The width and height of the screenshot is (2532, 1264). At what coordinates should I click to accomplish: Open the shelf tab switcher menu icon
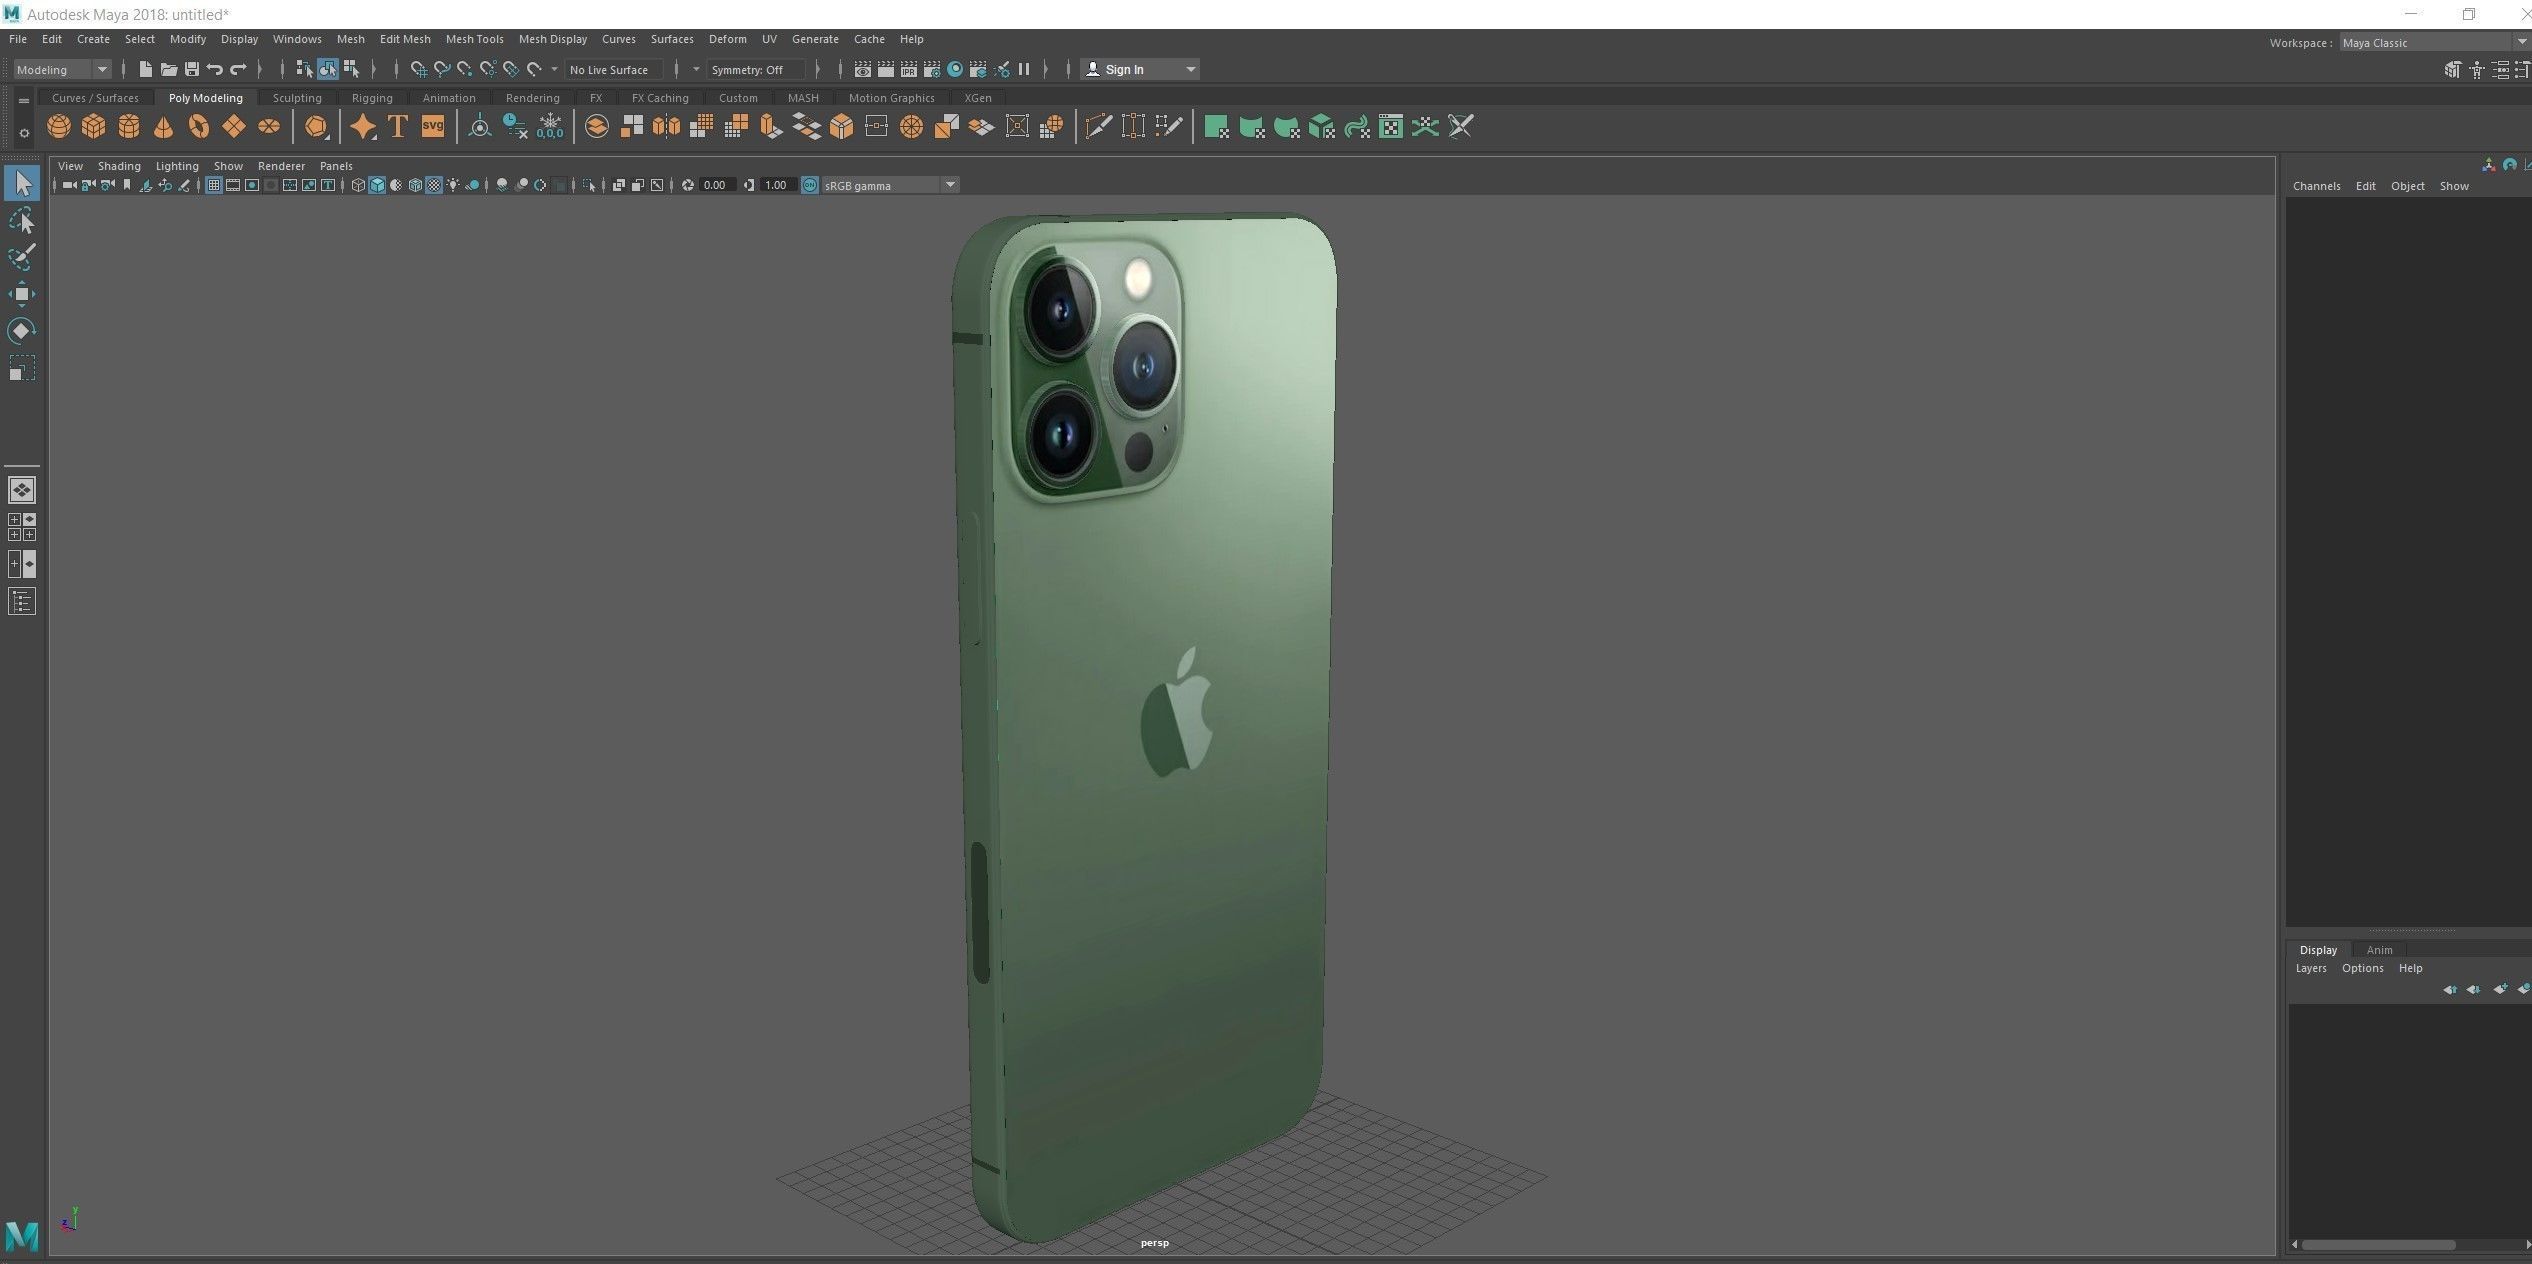tap(24, 101)
